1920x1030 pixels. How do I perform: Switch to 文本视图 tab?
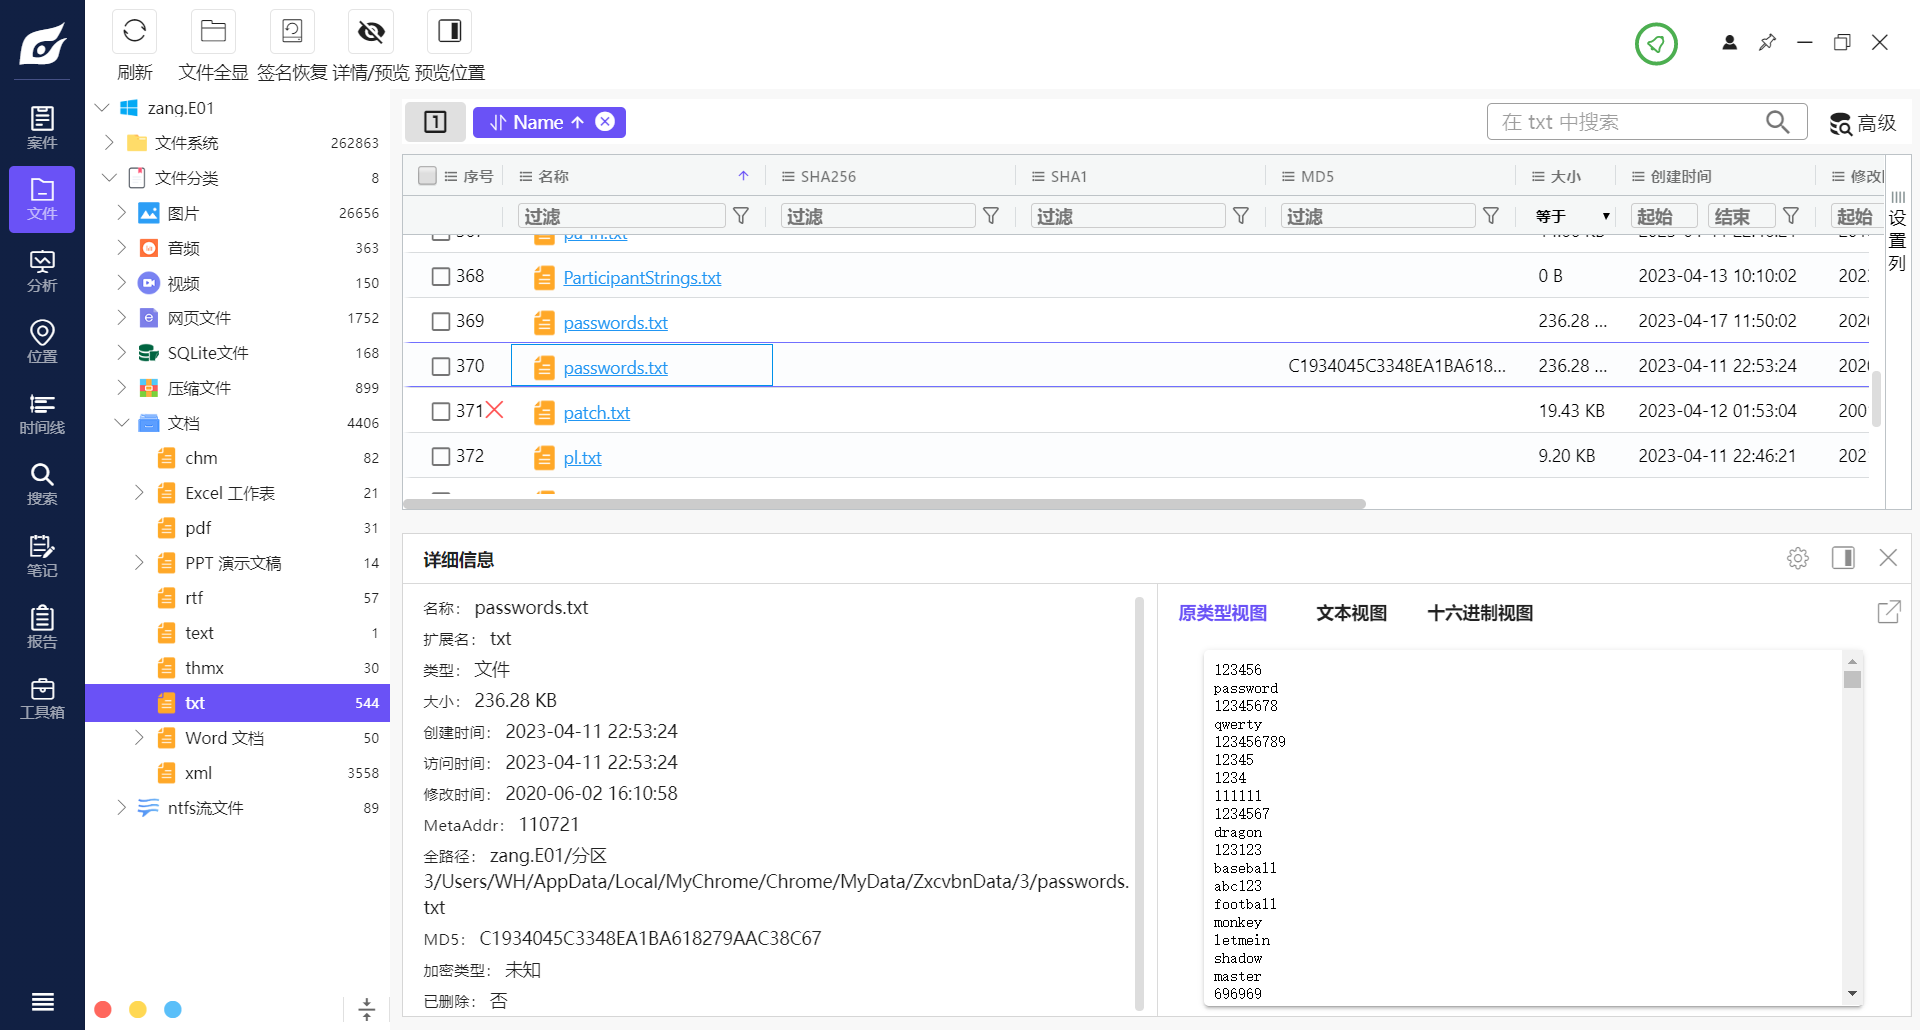(1351, 613)
